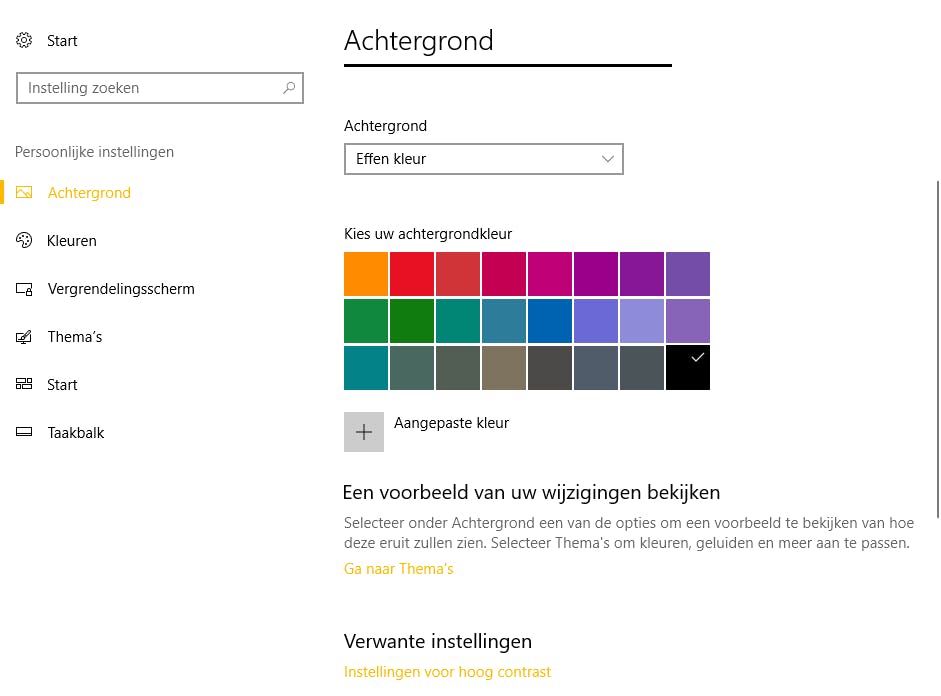Choose the black background color swatch
Screen dimensions: 941x696
pyautogui.click(x=688, y=368)
